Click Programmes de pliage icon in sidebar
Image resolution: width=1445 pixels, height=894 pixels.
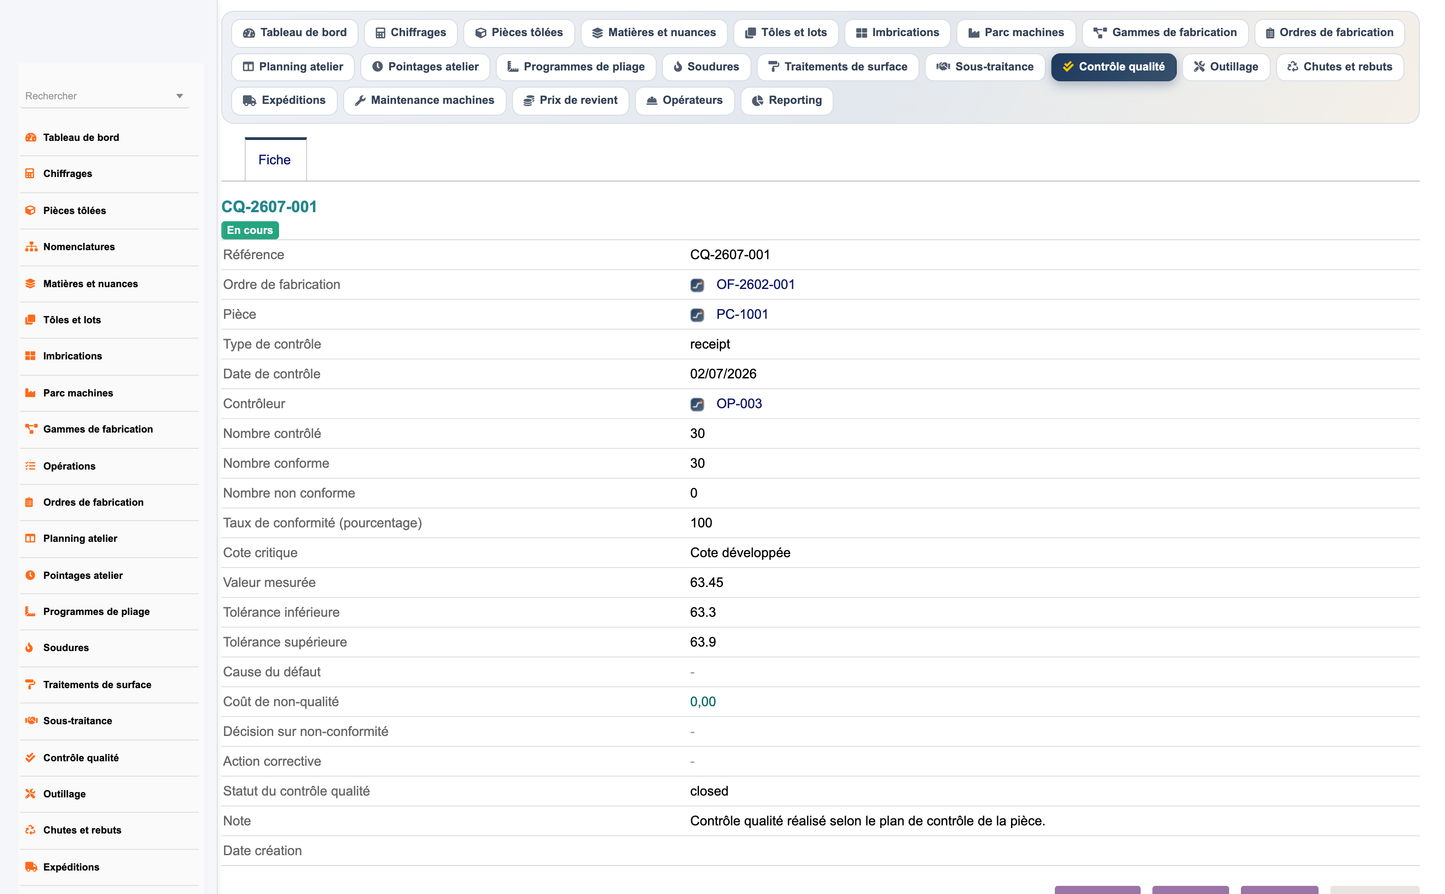[x=30, y=611]
